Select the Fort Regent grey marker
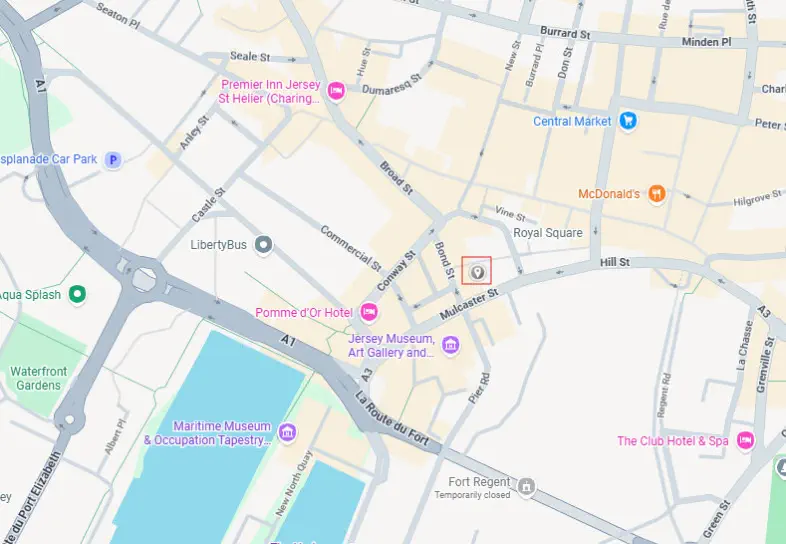Viewport: 786px width, 544px height. [526, 486]
